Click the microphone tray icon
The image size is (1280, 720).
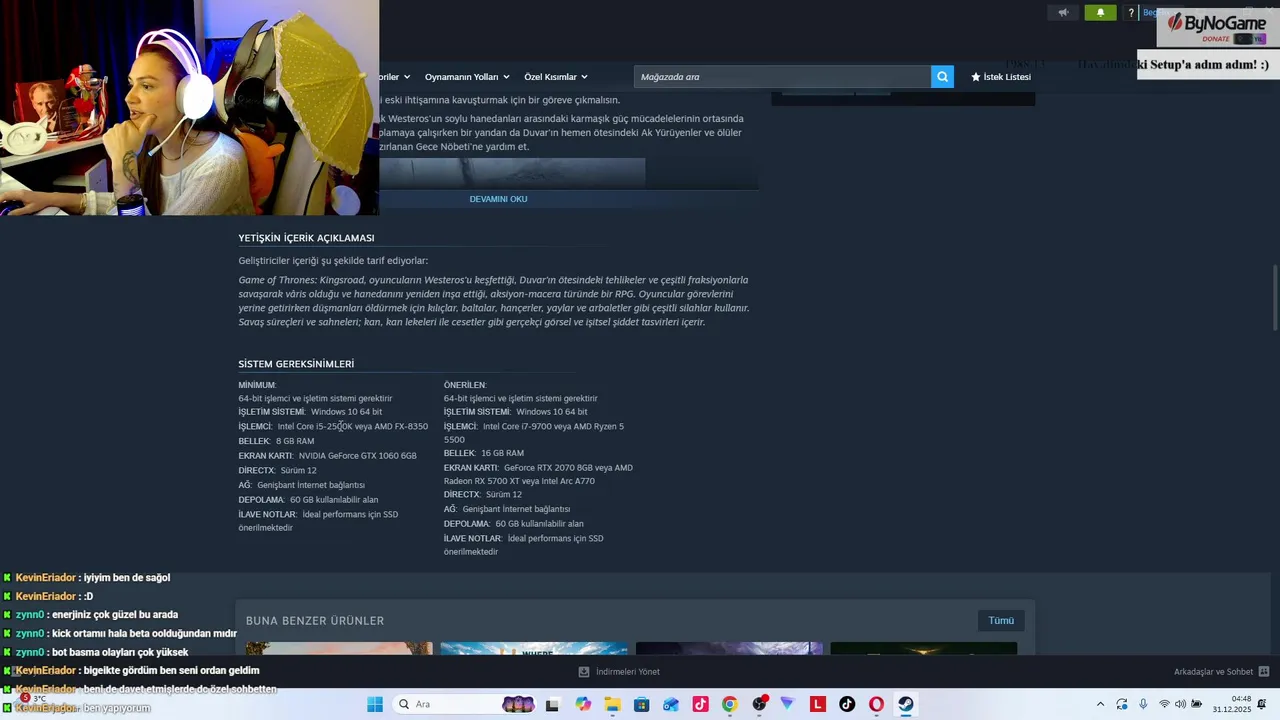1143,704
